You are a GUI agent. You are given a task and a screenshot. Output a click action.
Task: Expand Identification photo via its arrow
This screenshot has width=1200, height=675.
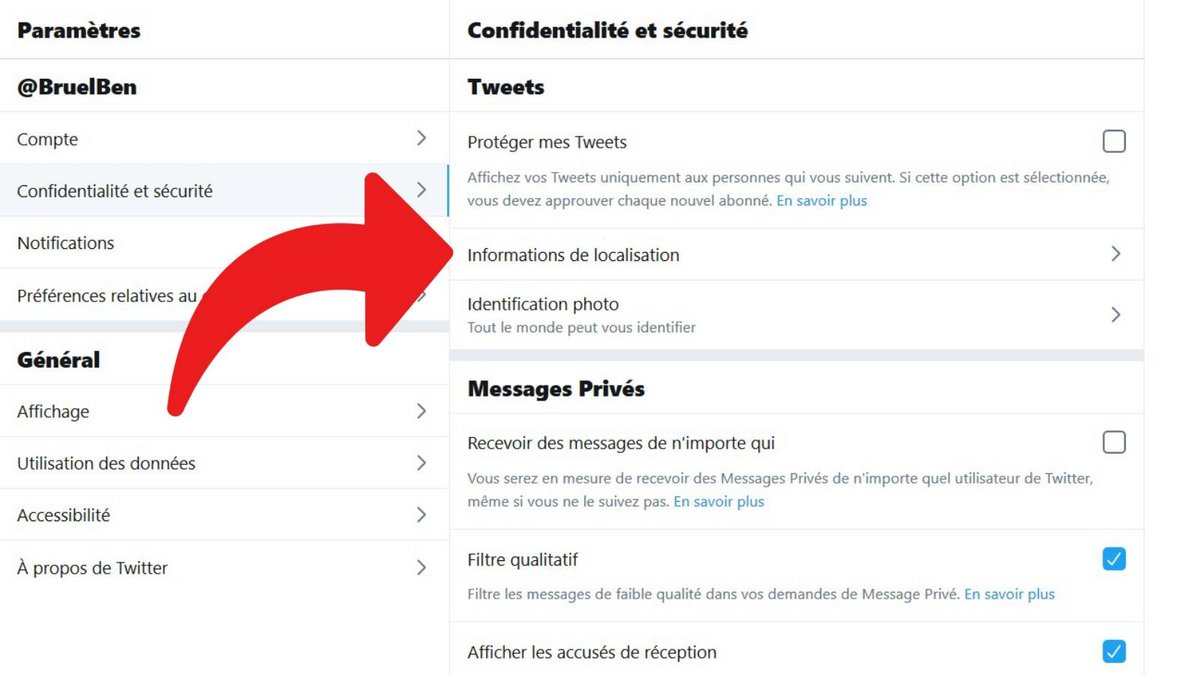click(1116, 314)
